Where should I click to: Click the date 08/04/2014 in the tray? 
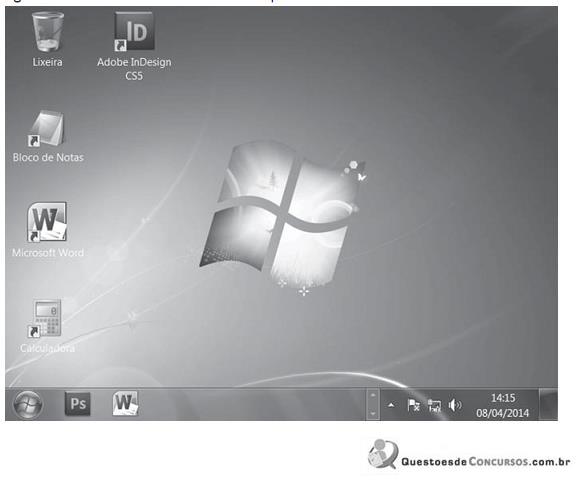click(x=502, y=413)
